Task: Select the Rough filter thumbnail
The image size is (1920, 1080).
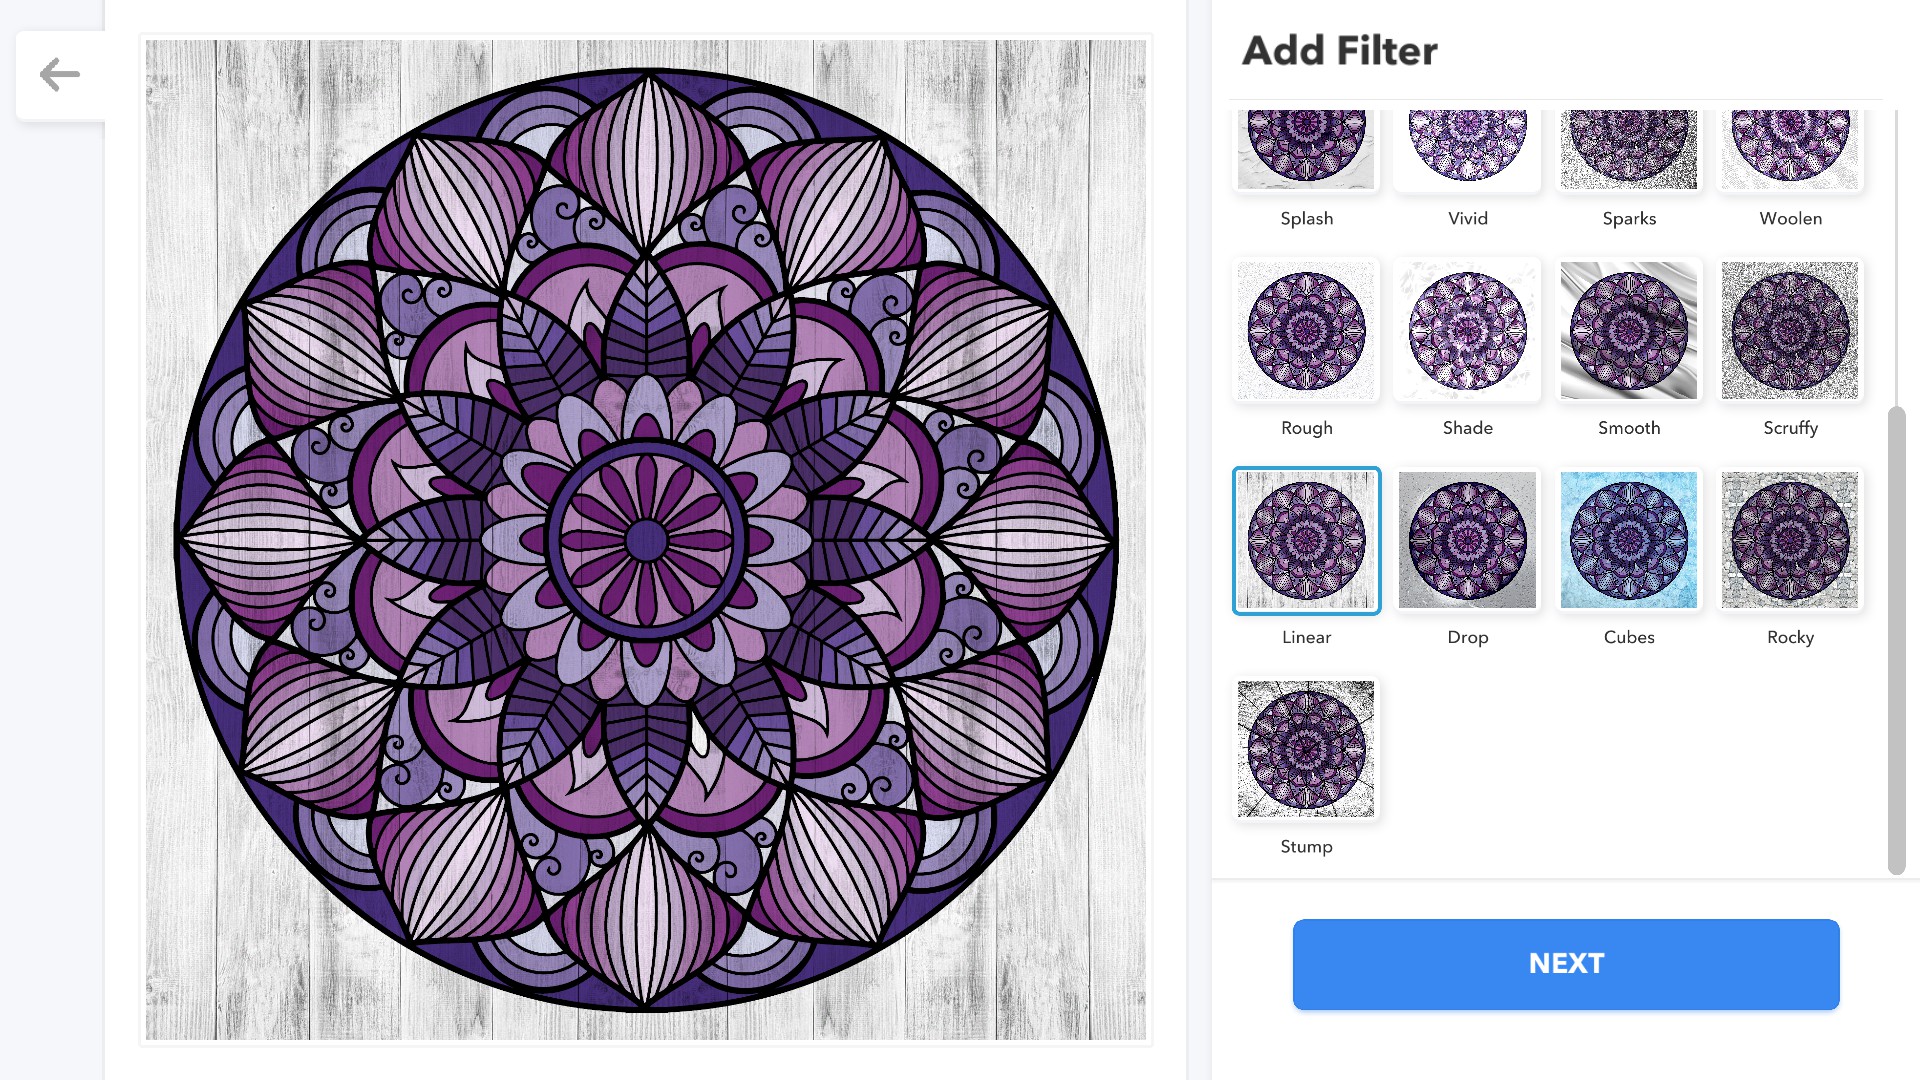Action: pos(1306,331)
